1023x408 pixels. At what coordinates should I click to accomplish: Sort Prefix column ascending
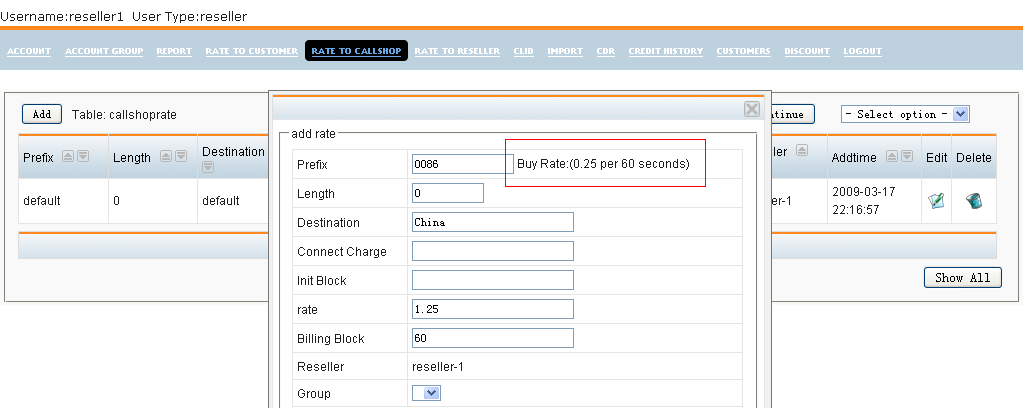67,157
